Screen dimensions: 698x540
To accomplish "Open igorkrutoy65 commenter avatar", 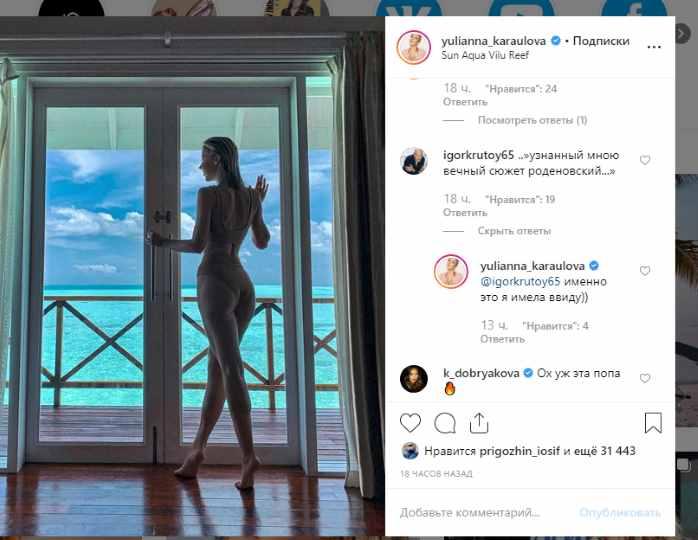I will [414, 161].
